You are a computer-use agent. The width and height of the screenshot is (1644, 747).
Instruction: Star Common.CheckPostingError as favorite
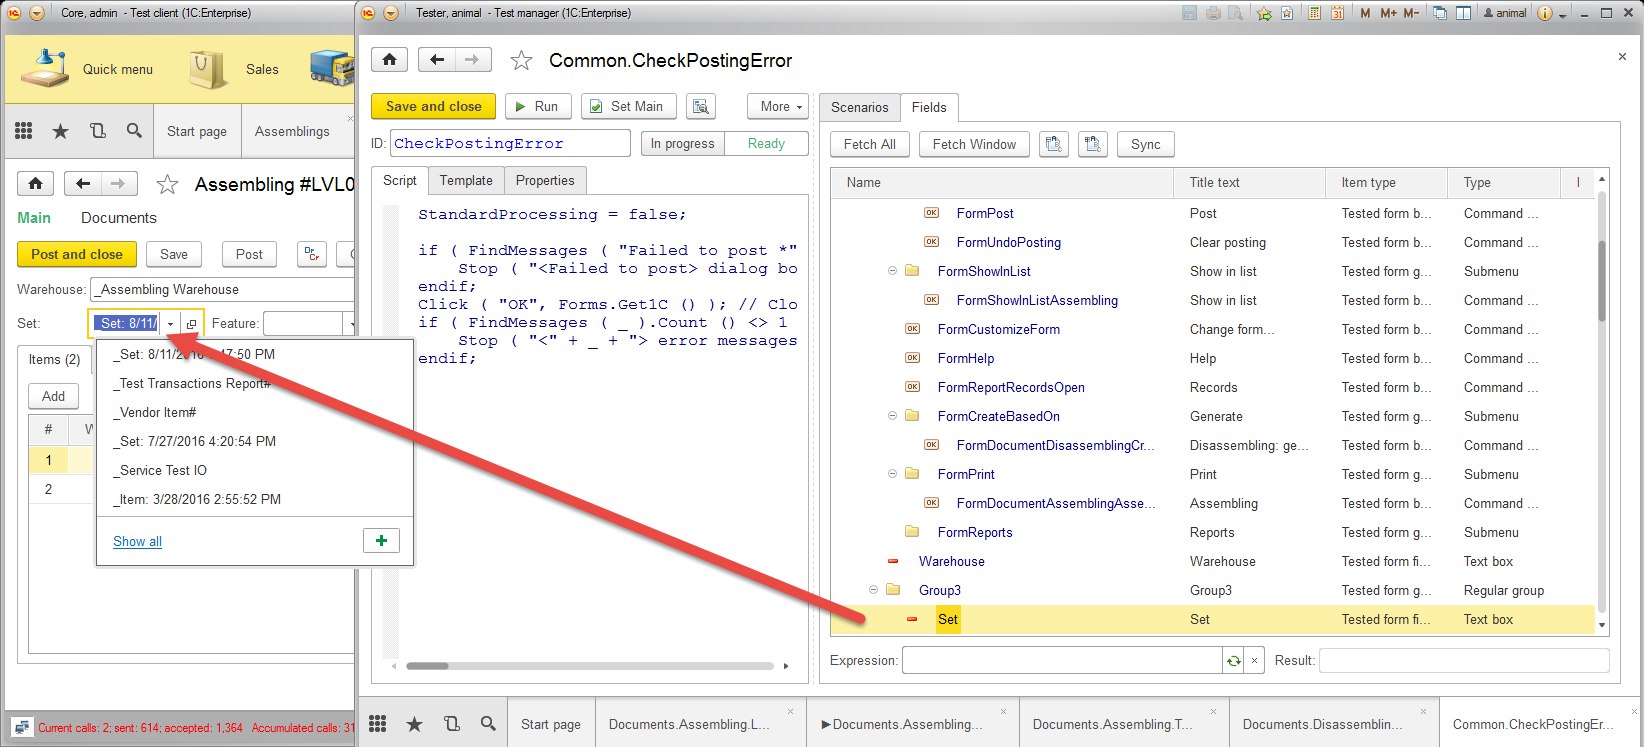(x=521, y=61)
